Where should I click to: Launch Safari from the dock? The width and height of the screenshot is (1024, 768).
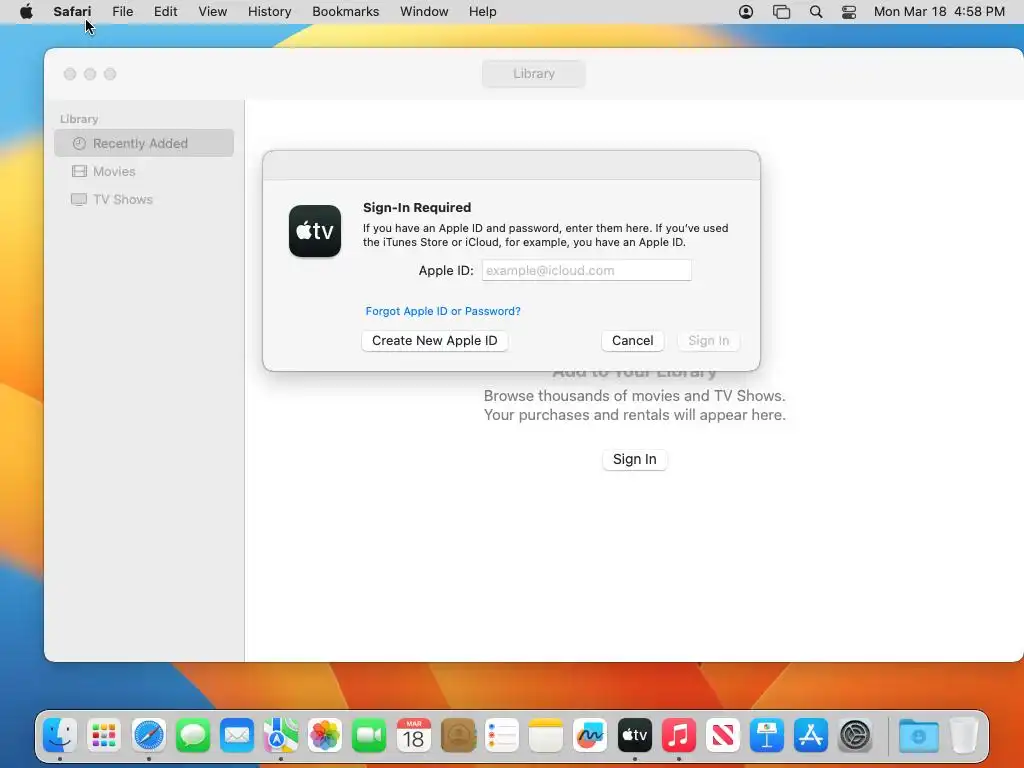click(x=149, y=735)
